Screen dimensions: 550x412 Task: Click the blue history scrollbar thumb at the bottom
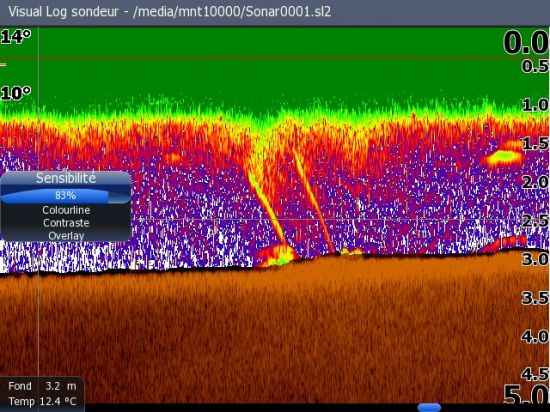[x=429, y=407]
